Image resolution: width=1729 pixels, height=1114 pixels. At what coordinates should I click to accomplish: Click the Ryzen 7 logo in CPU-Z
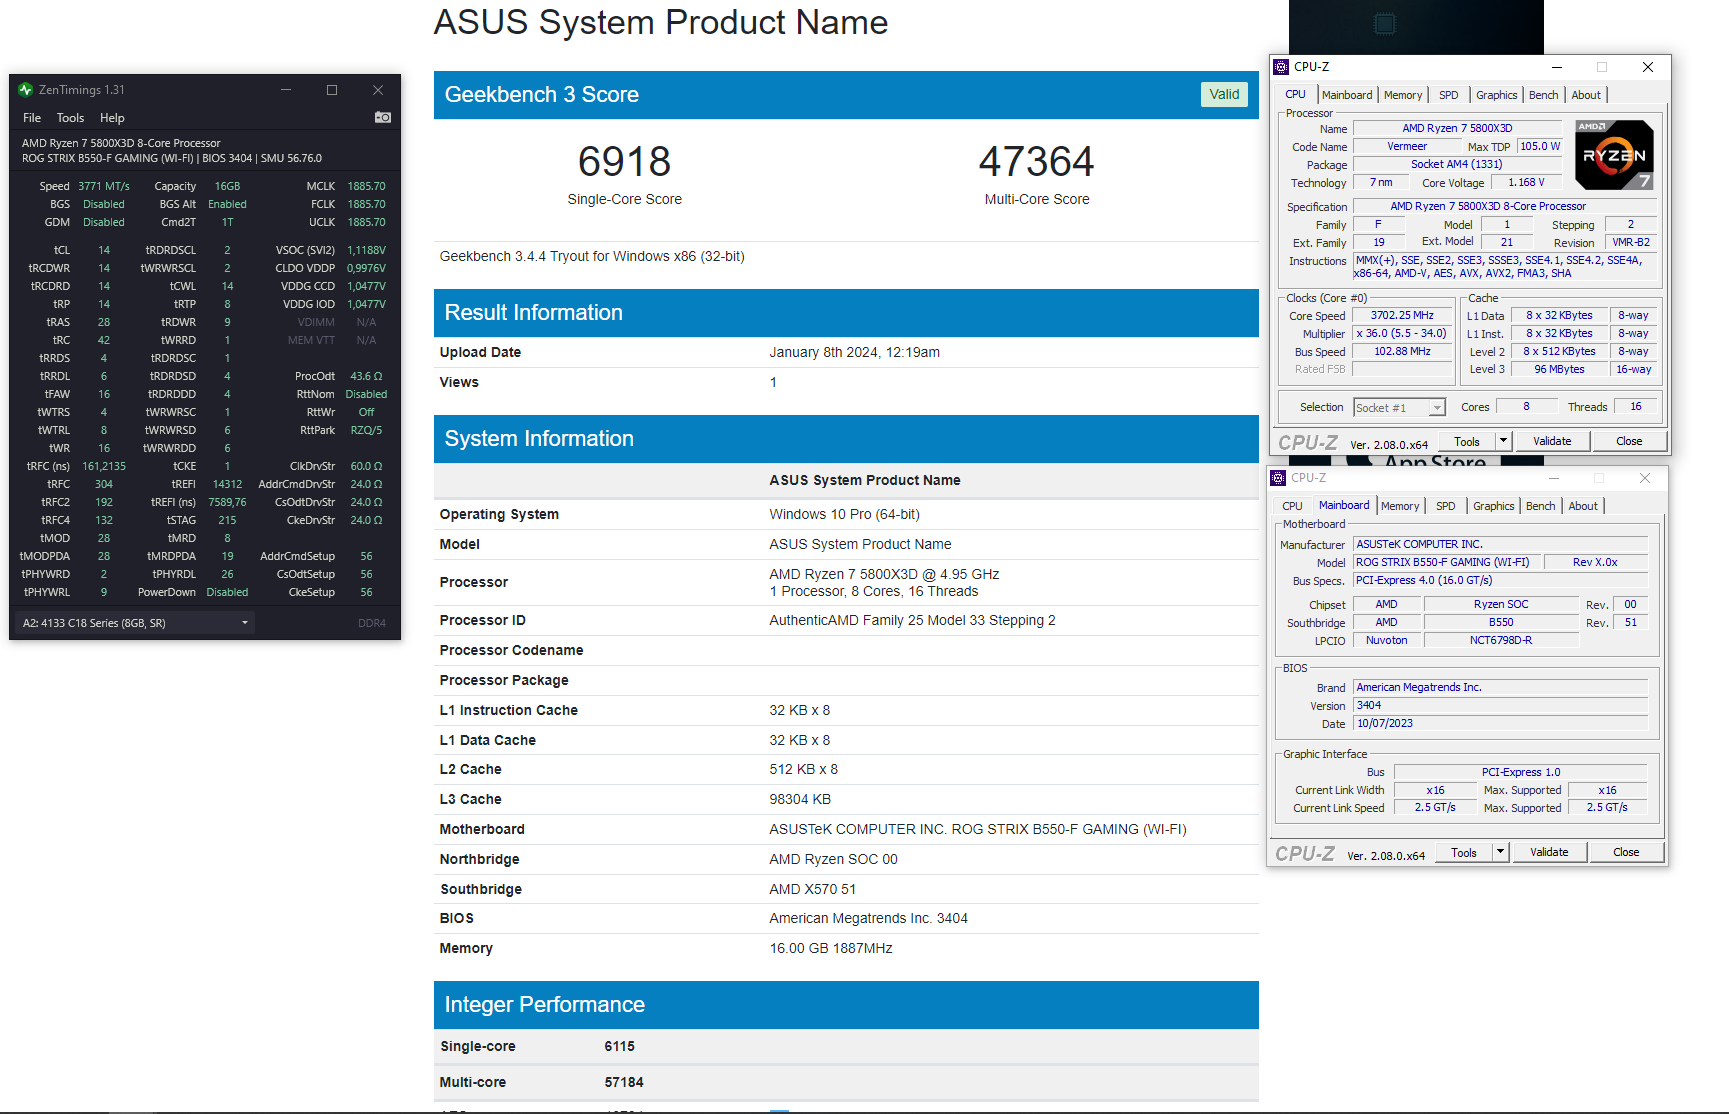[x=1614, y=155]
